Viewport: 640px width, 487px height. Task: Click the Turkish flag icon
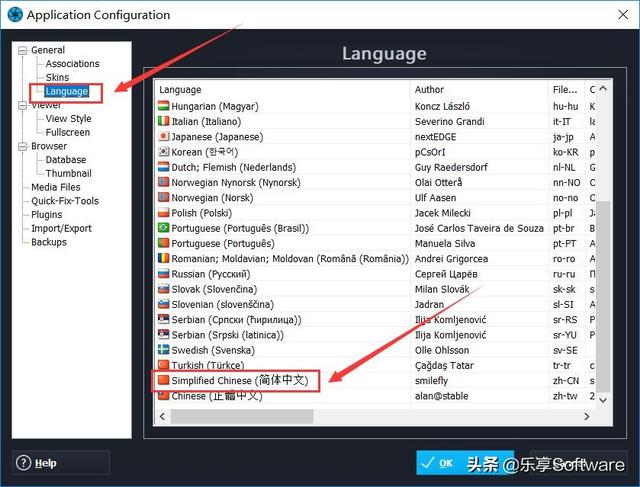pyautogui.click(x=163, y=365)
